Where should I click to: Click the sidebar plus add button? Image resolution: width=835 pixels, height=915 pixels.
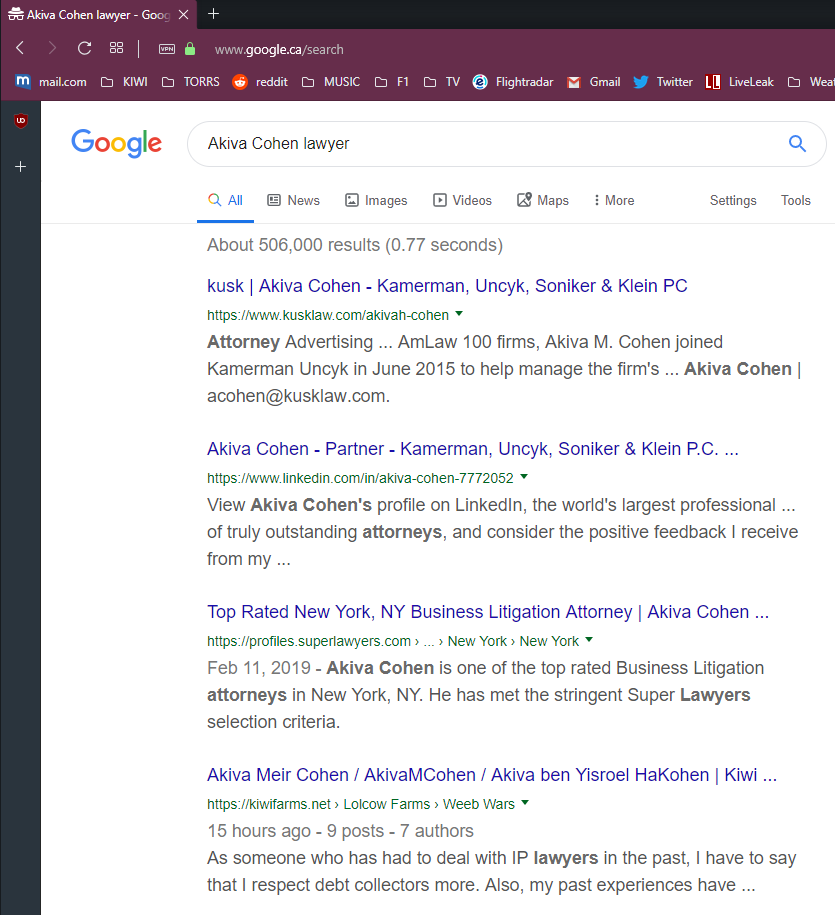click(20, 167)
